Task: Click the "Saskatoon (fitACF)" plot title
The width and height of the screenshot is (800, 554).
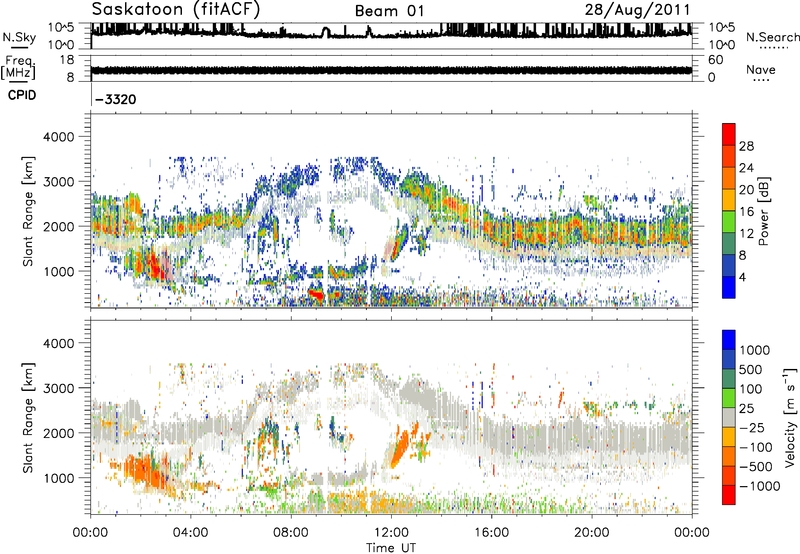Action: (176, 9)
